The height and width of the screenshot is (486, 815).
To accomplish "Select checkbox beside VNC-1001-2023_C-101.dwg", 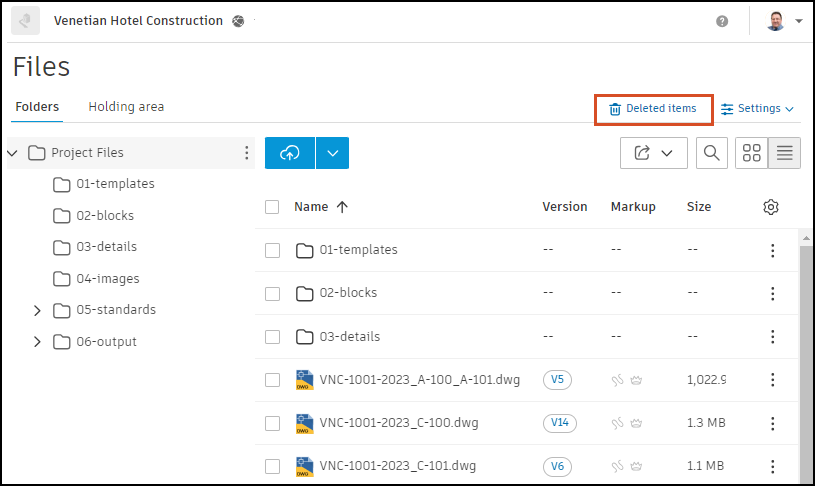I will [x=272, y=466].
